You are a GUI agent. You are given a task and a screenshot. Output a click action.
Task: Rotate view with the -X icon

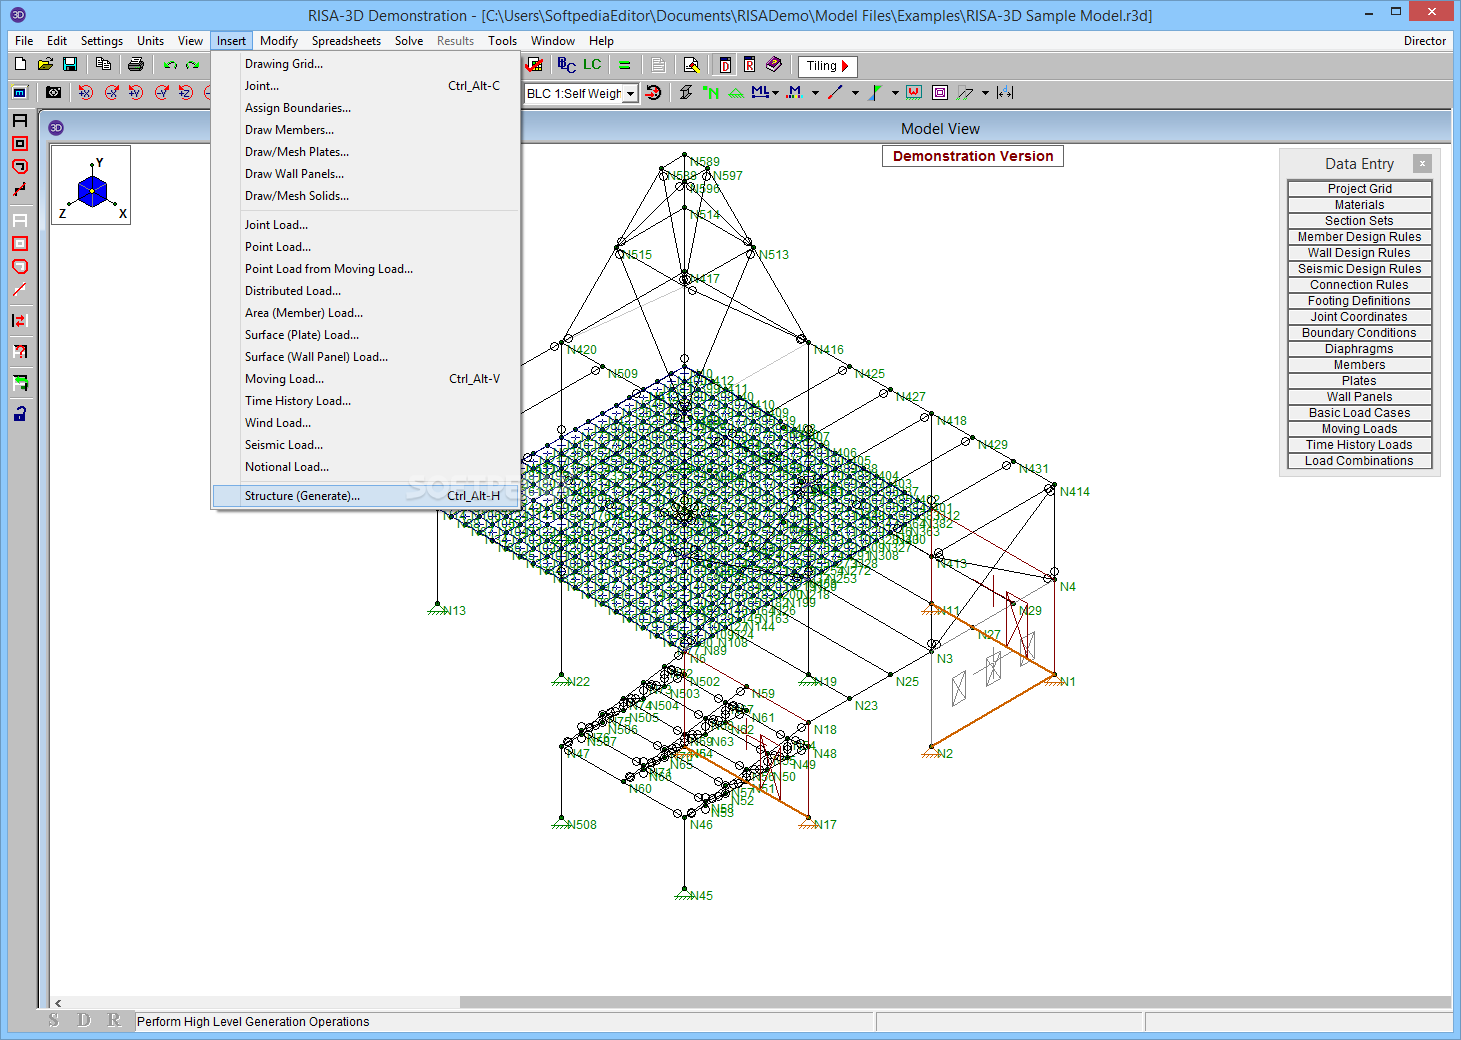111,92
